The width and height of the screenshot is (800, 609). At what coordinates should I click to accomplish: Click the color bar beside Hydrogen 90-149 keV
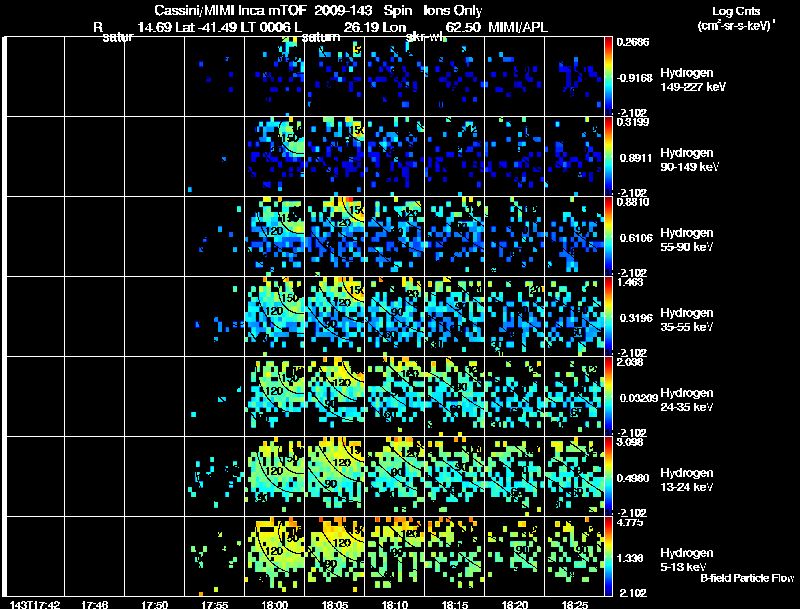(608, 156)
